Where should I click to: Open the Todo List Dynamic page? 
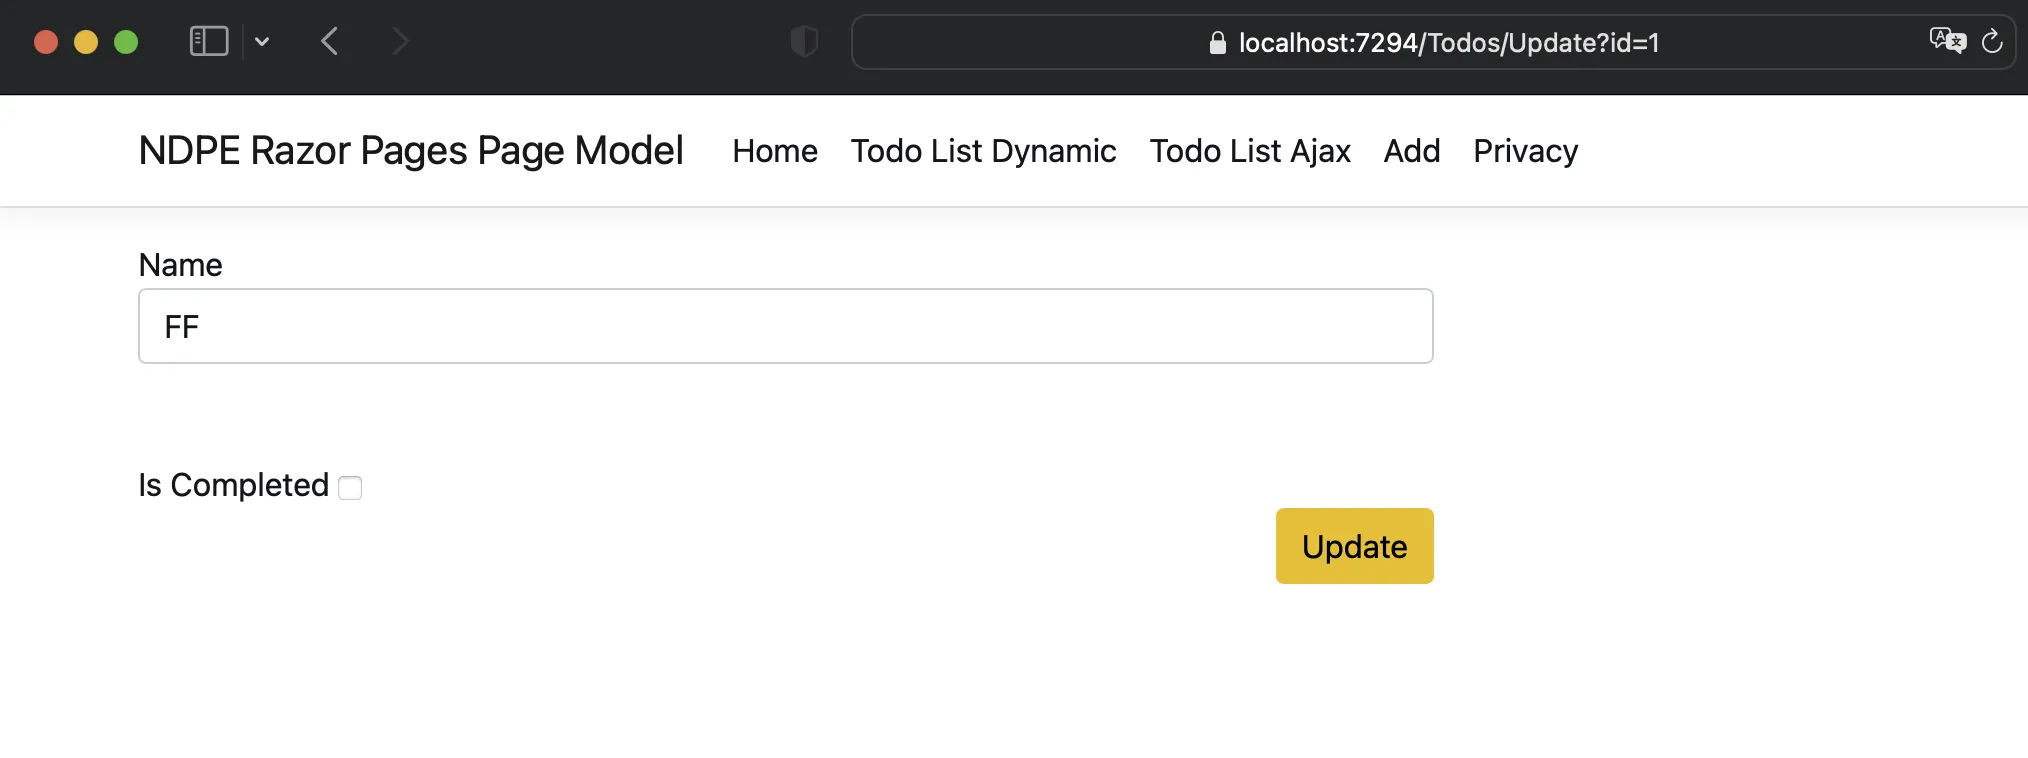983,151
